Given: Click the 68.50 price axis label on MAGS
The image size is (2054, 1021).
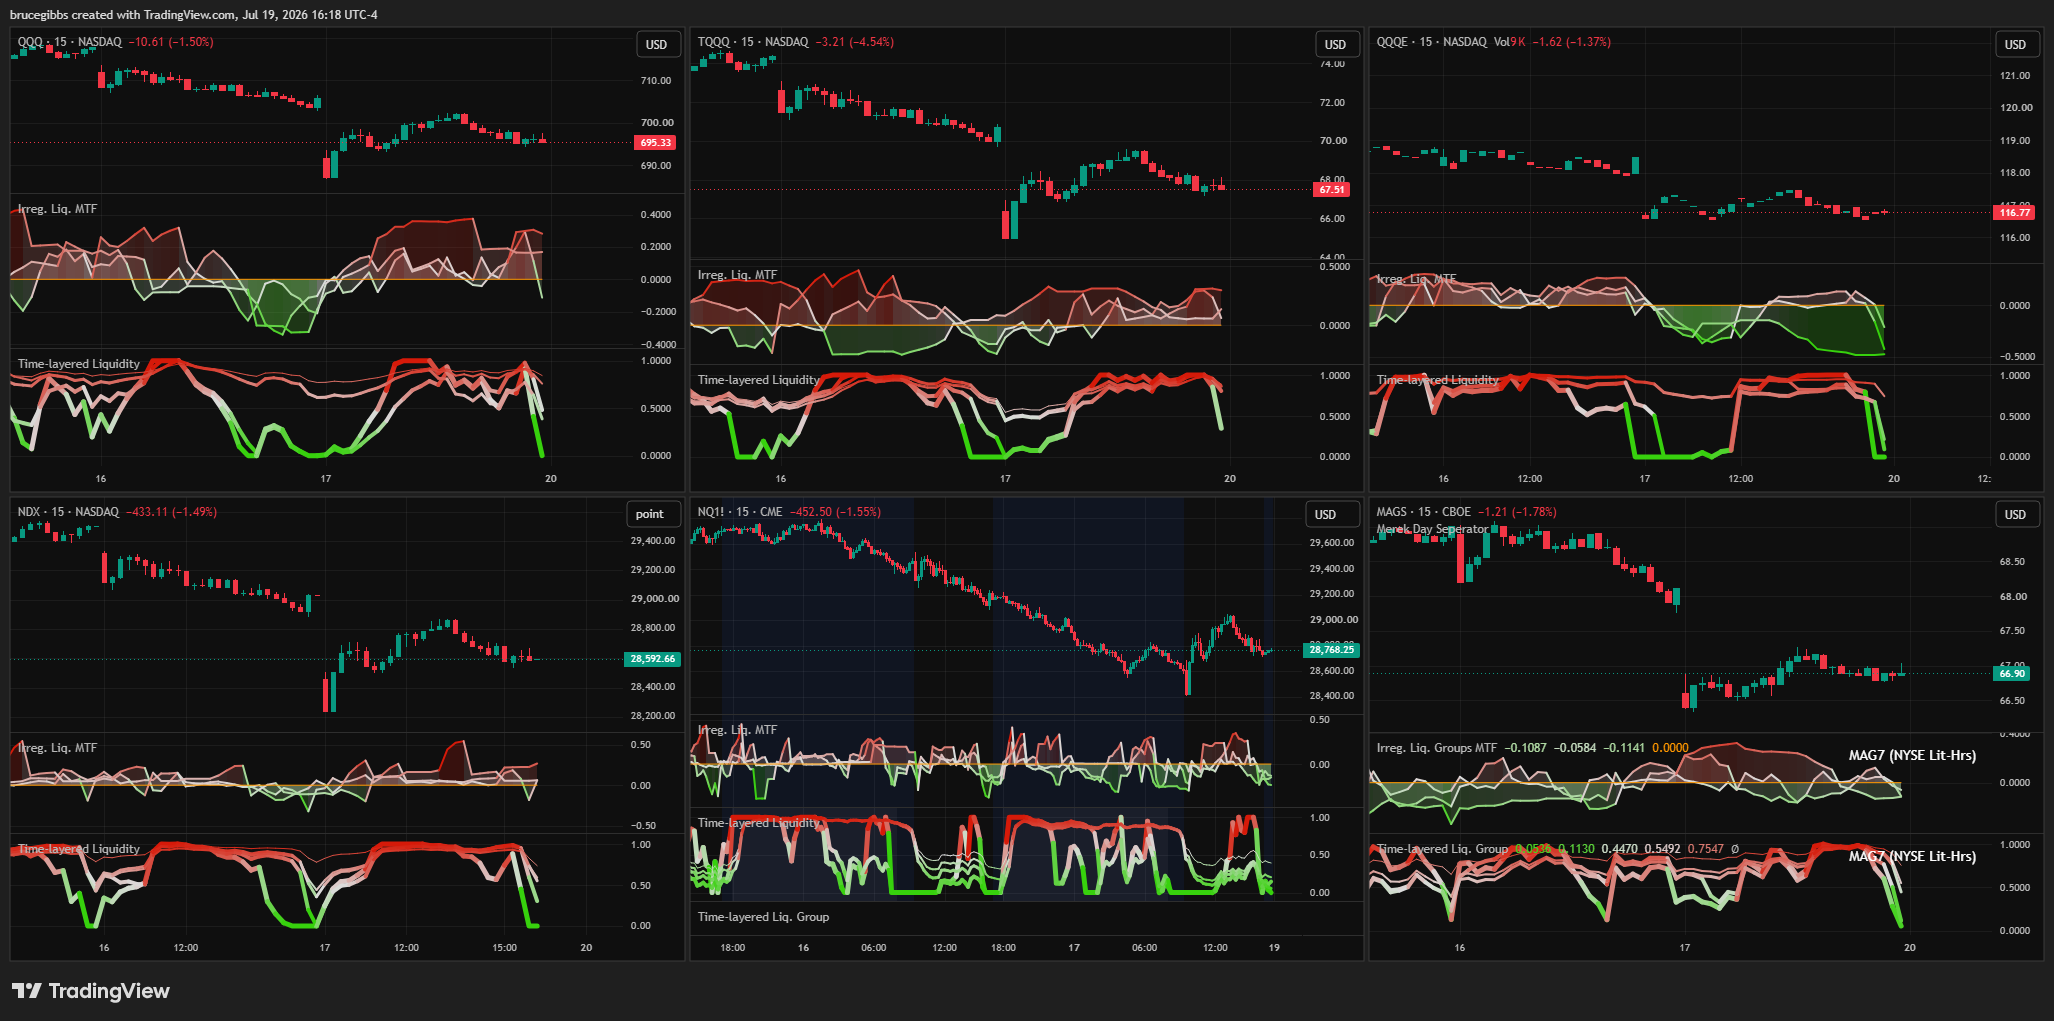Looking at the screenshot, I should pos(2012,562).
